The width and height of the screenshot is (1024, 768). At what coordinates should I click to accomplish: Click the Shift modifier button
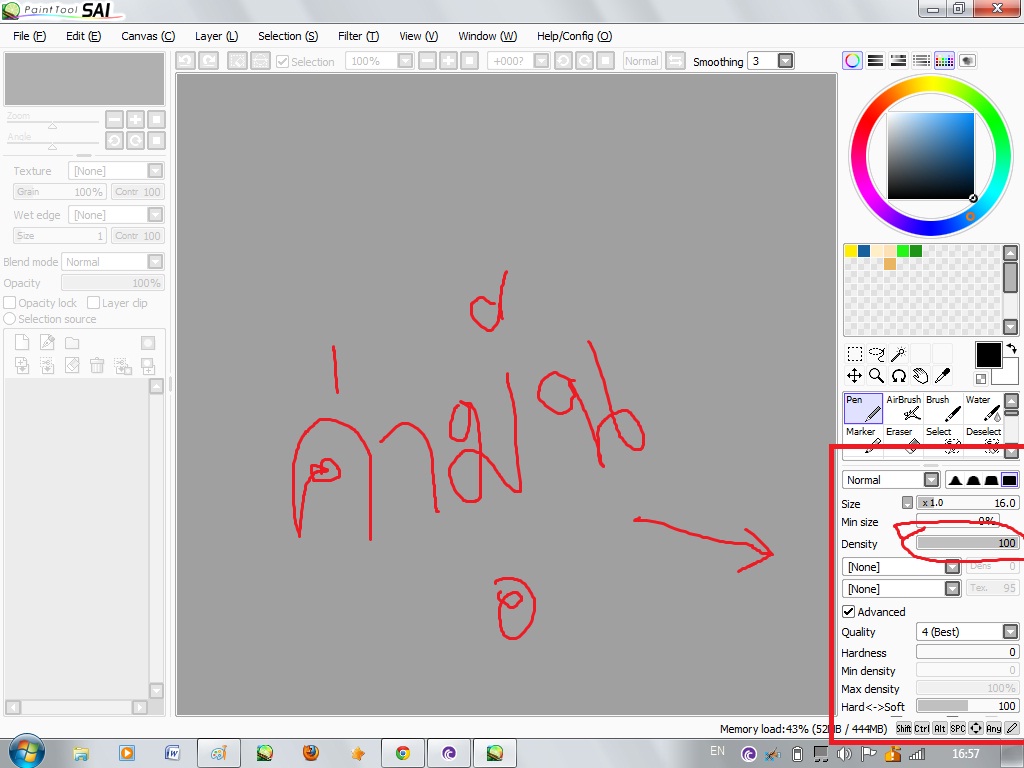tap(903, 728)
